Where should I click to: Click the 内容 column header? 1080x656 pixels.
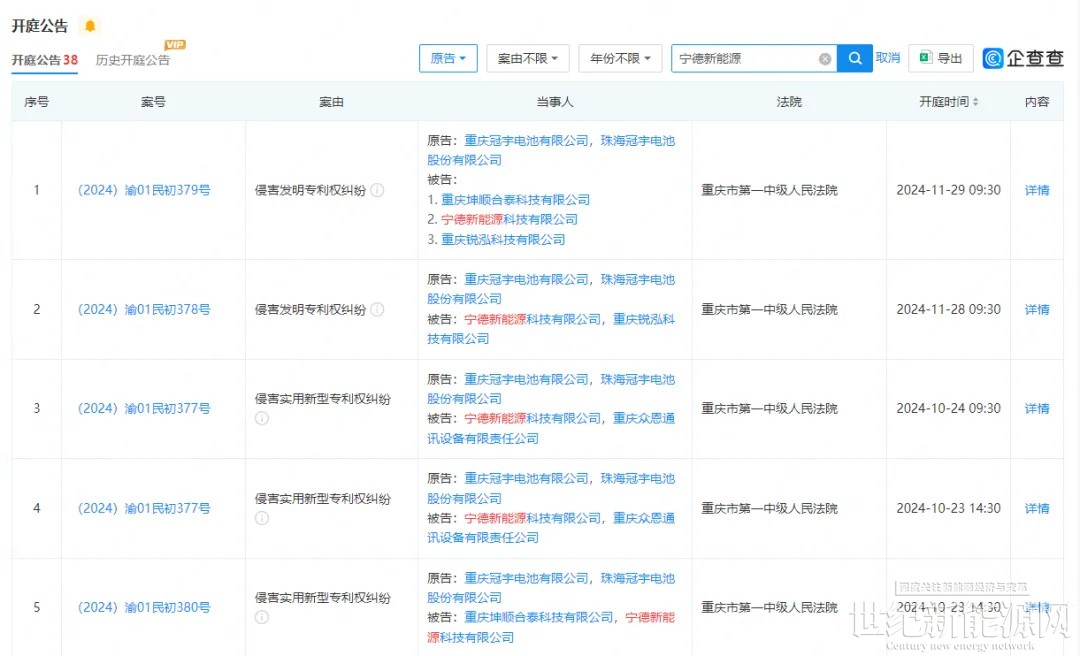click(1037, 102)
